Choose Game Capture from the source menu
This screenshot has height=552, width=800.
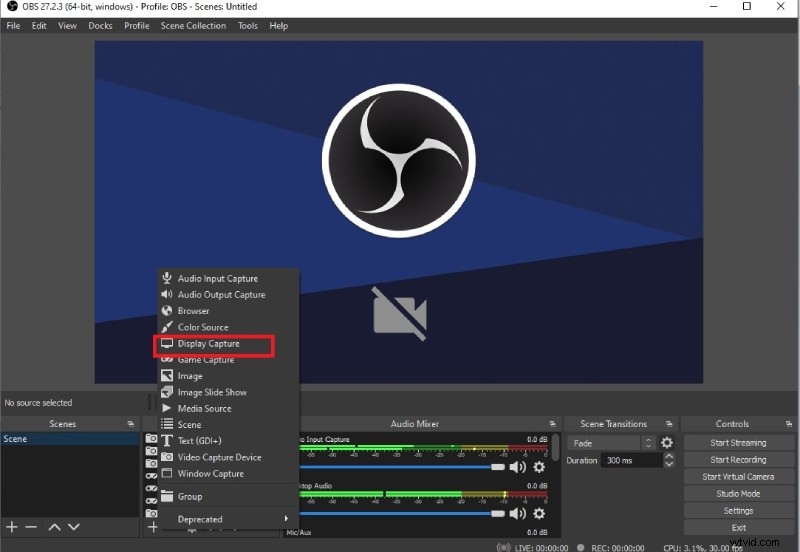tap(228, 360)
